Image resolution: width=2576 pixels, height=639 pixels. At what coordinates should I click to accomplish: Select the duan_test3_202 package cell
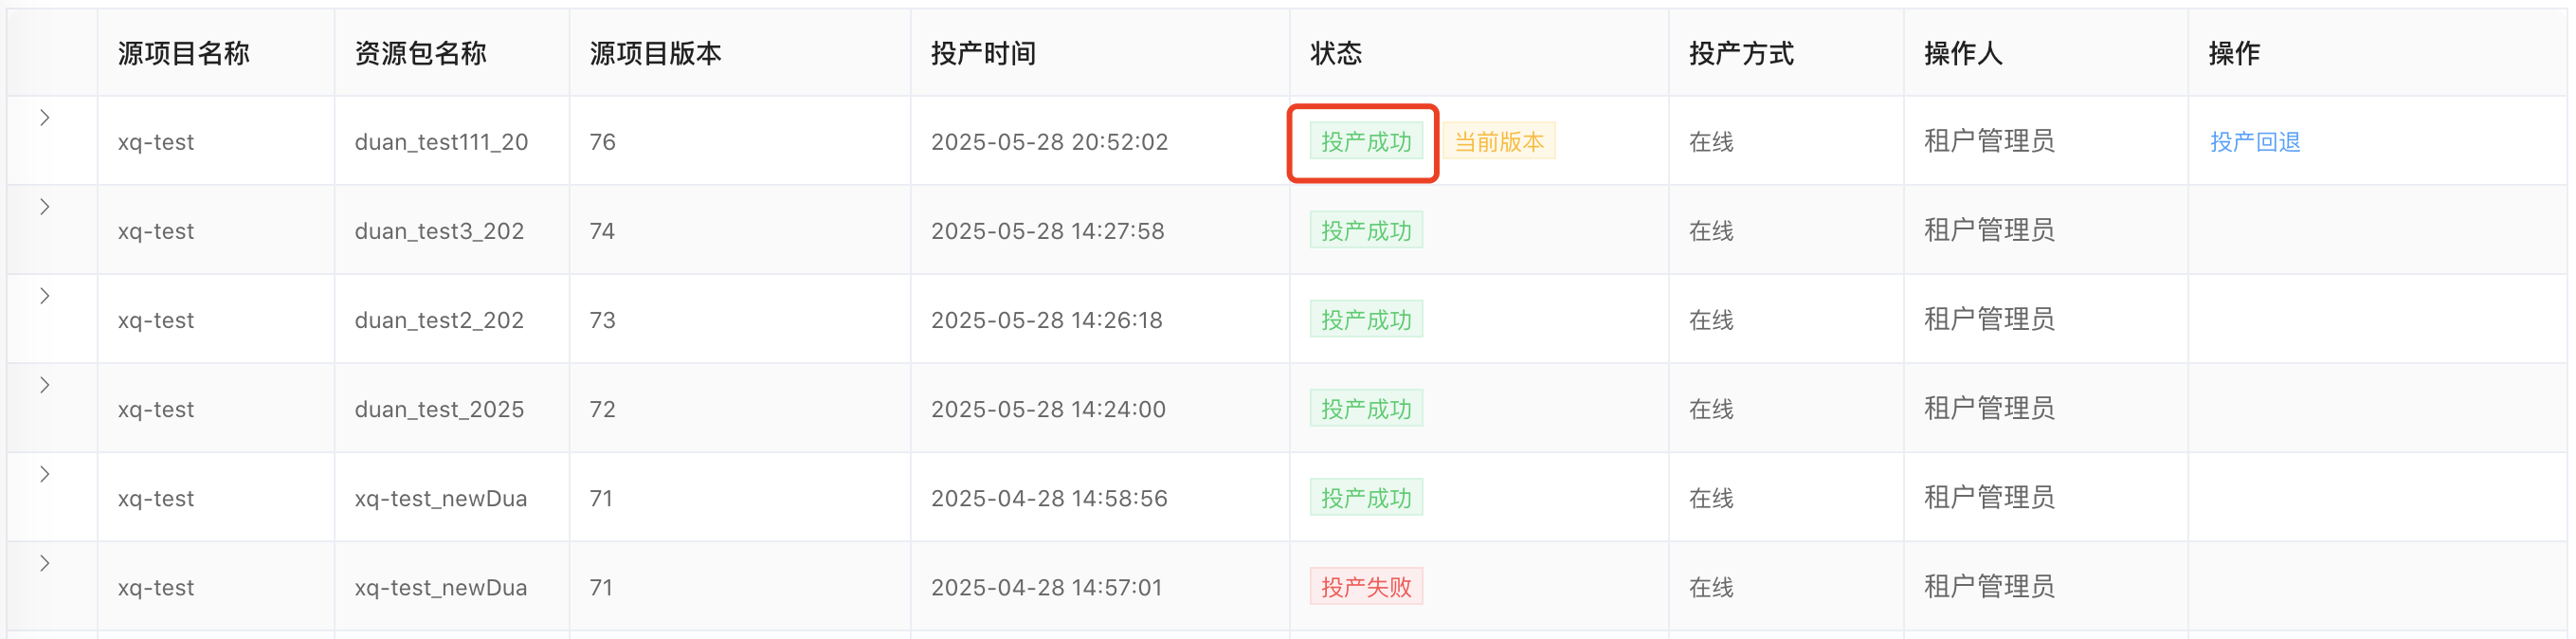439,231
